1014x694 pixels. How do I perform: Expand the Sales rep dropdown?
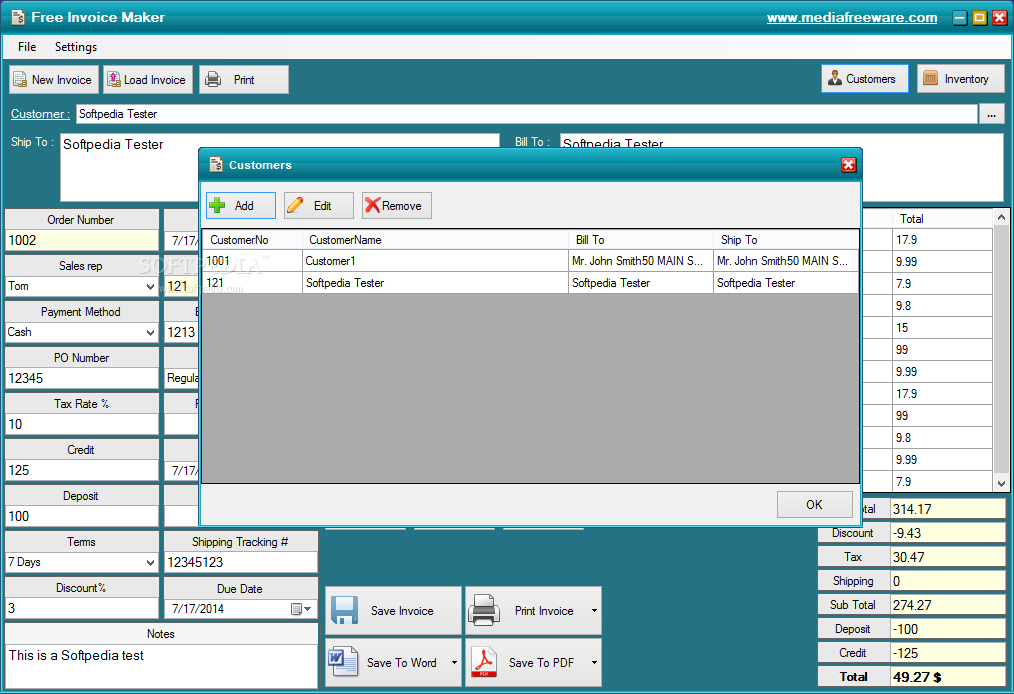(x=150, y=287)
